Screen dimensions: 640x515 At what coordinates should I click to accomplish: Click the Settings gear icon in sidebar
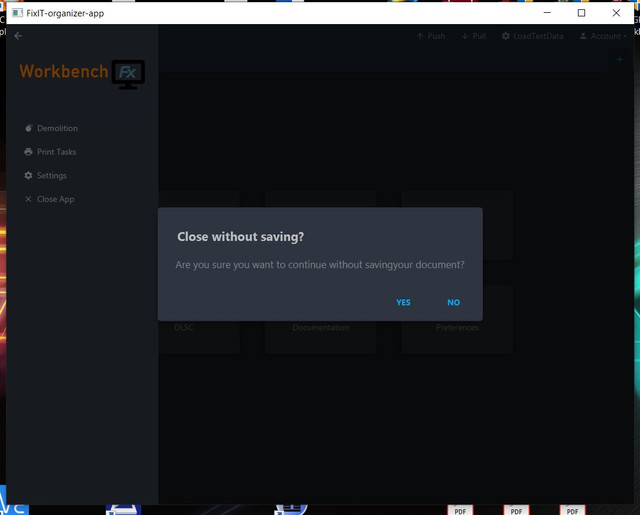[x=28, y=175]
